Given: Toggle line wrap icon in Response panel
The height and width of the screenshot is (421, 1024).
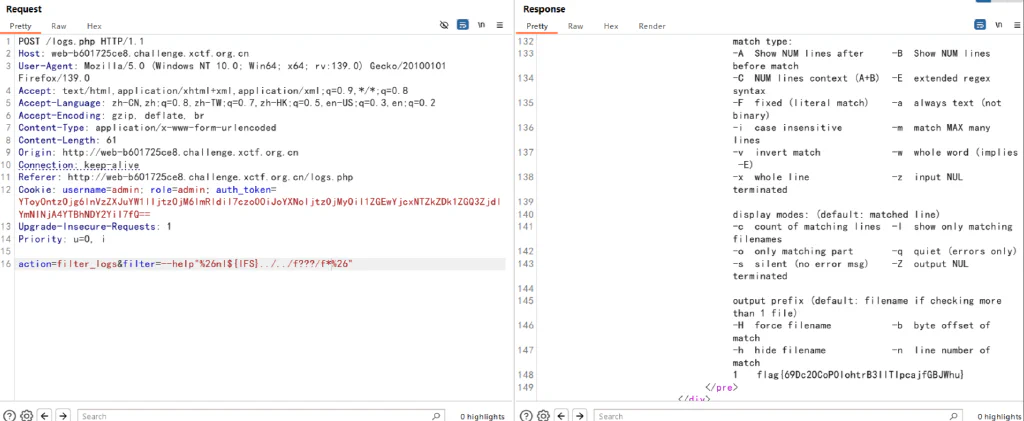Looking at the screenshot, I should click(x=980, y=25).
